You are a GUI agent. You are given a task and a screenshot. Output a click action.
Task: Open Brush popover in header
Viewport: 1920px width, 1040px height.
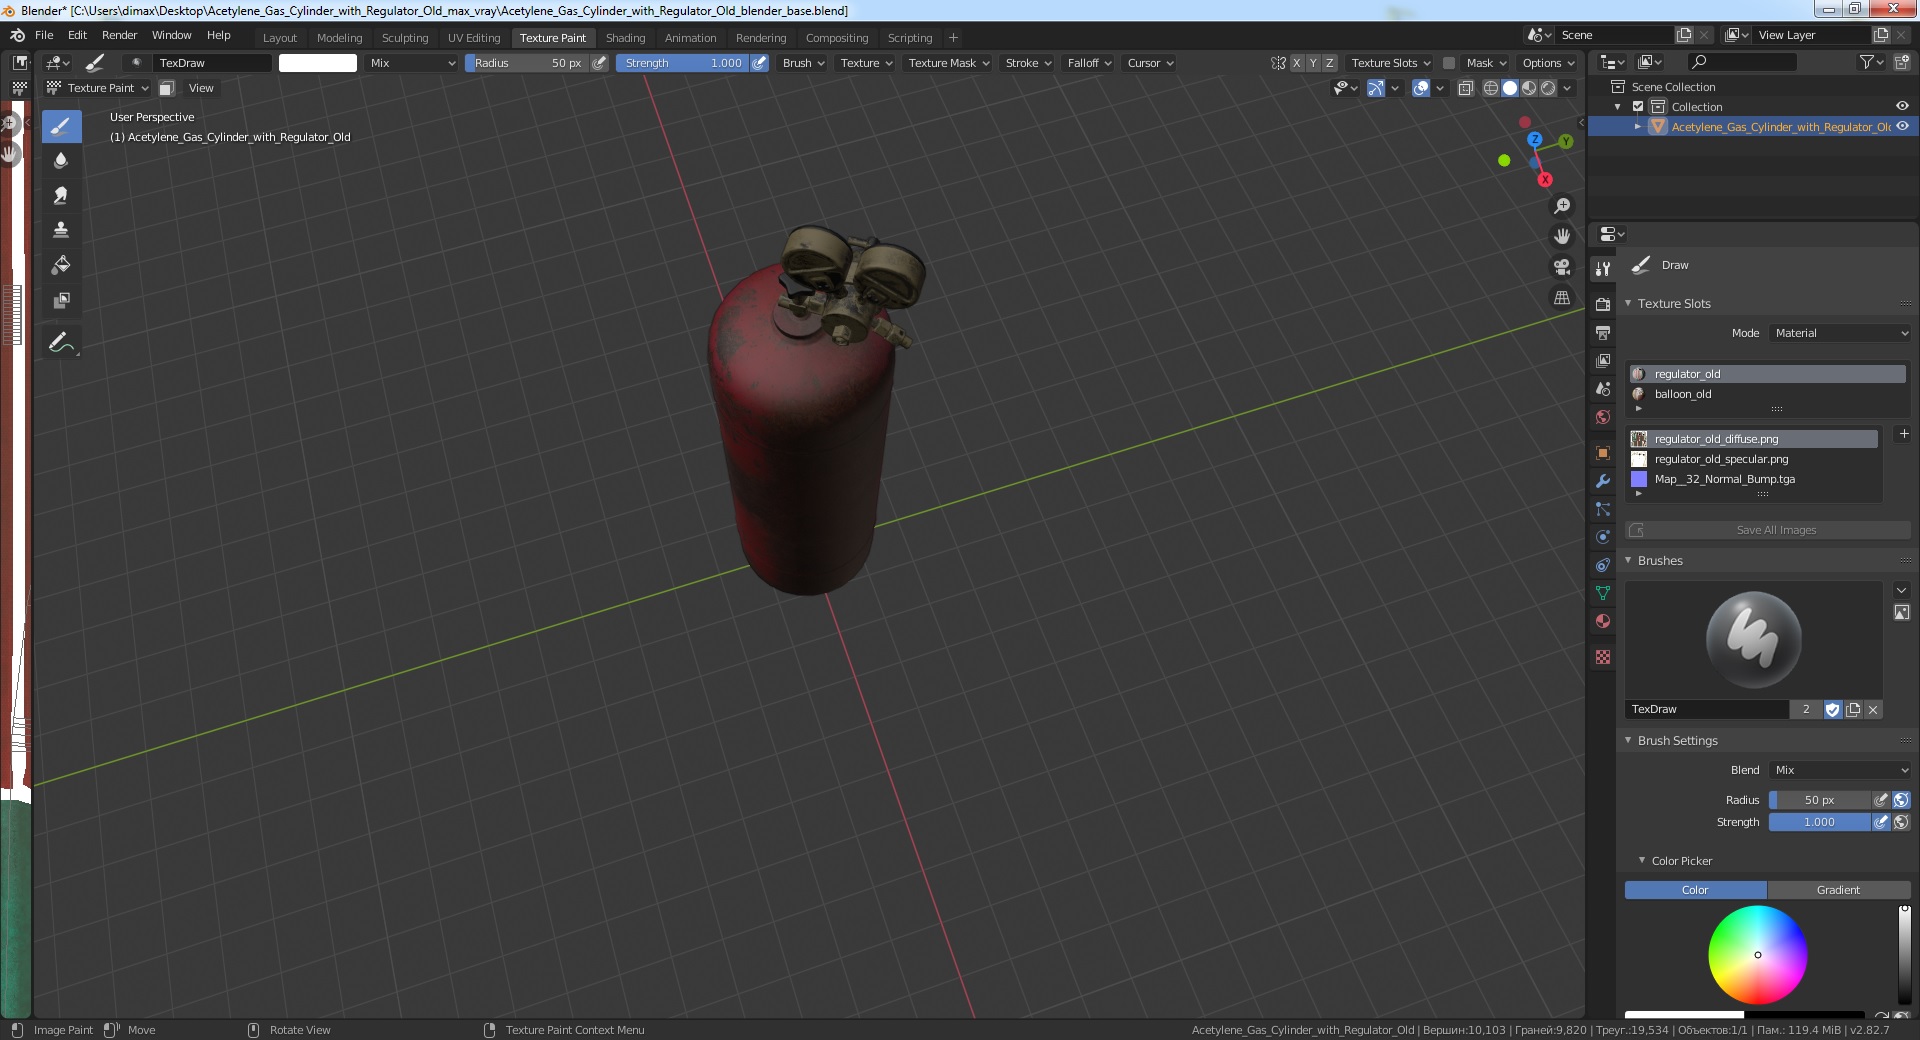click(x=803, y=63)
